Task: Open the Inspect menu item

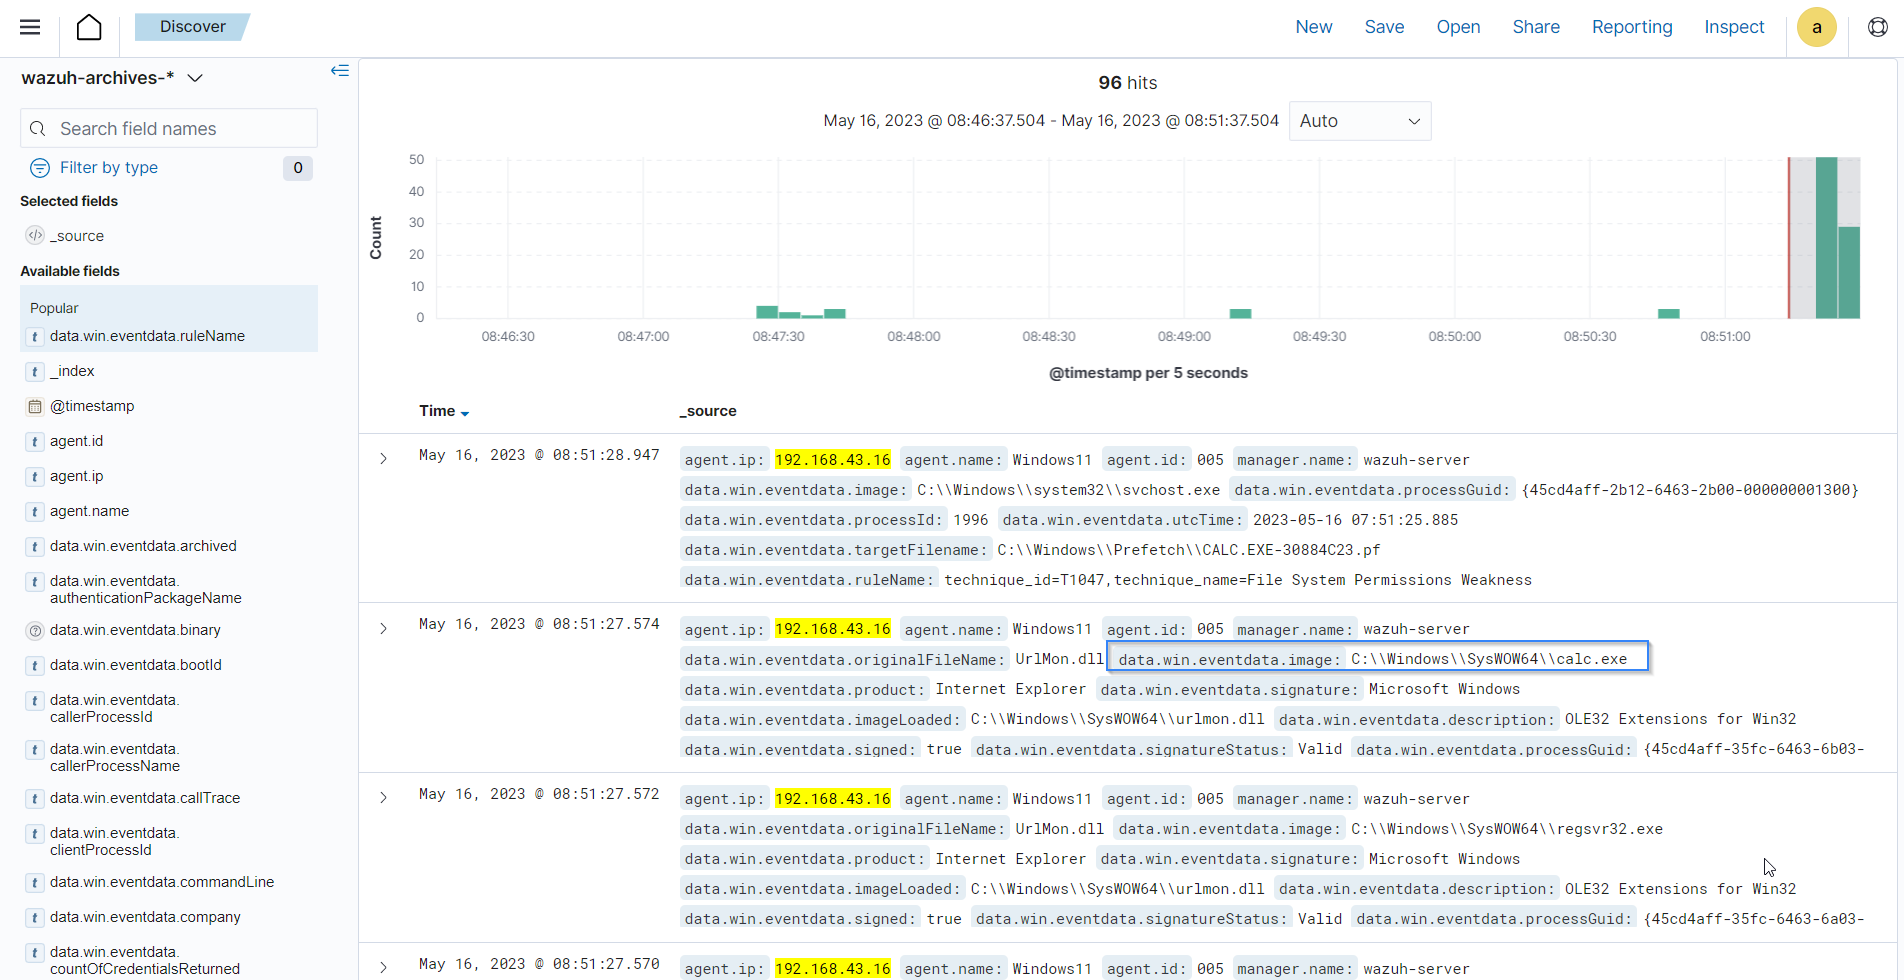Action: click(x=1733, y=27)
